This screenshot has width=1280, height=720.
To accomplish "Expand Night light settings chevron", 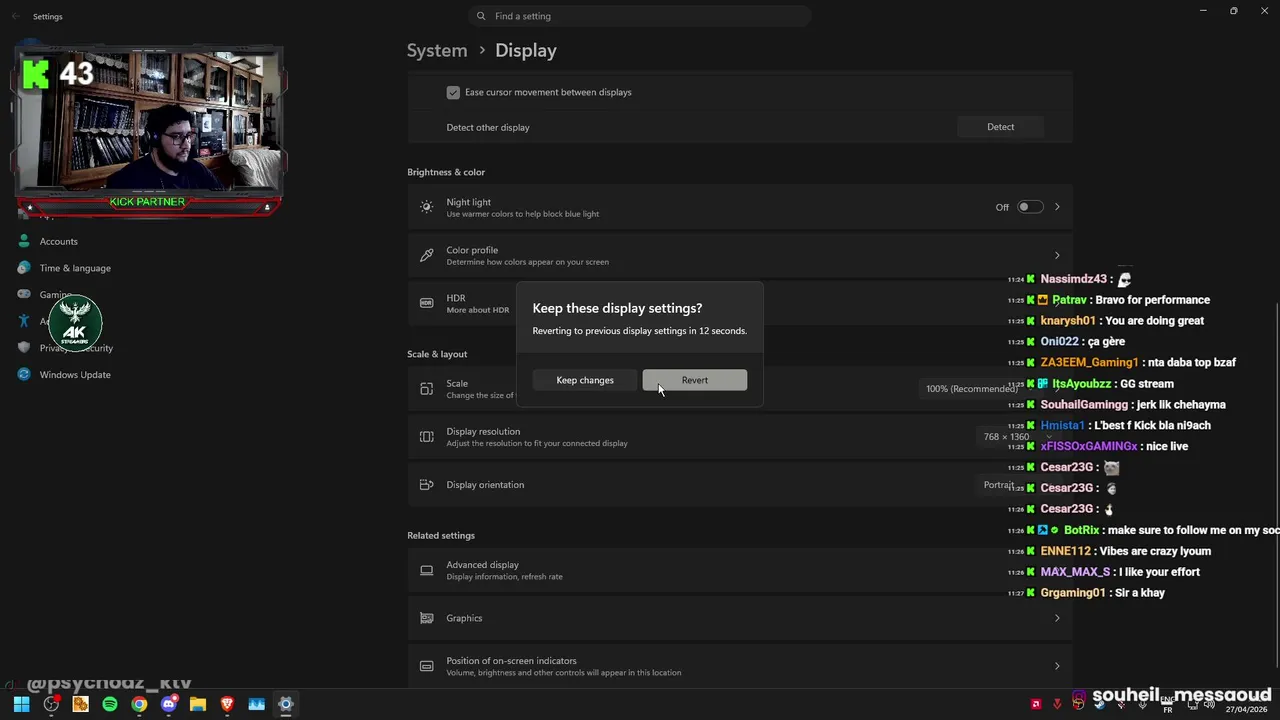I will pyautogui.click(x=1057, y=207).
